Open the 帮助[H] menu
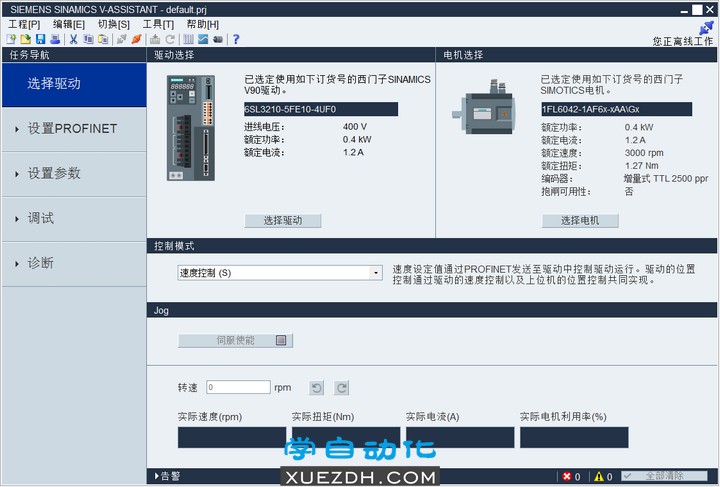The image size is (720, 487). (x=202, y=24)
